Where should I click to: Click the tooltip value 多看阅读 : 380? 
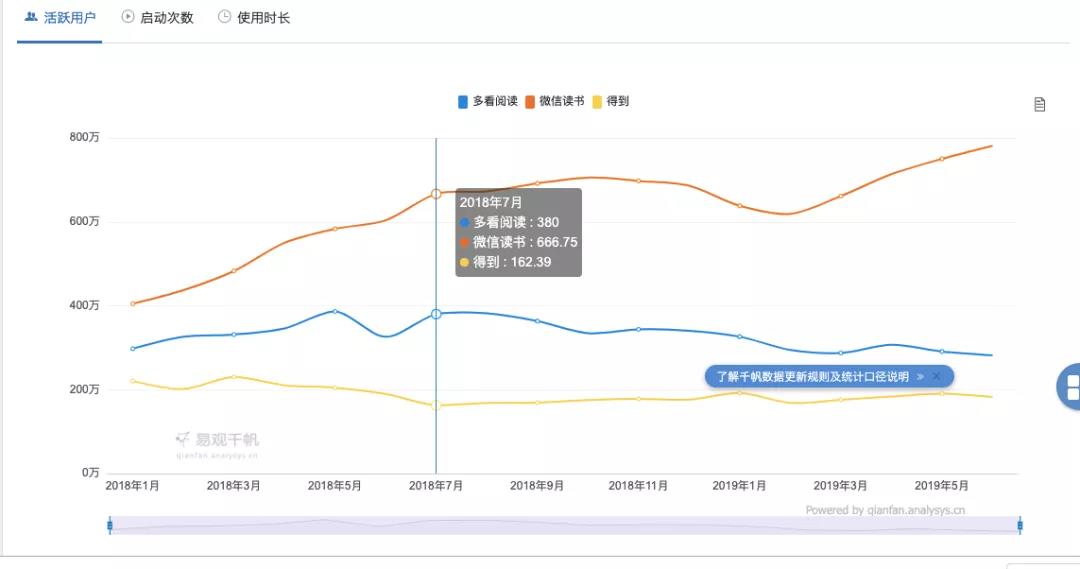[510, 222]
